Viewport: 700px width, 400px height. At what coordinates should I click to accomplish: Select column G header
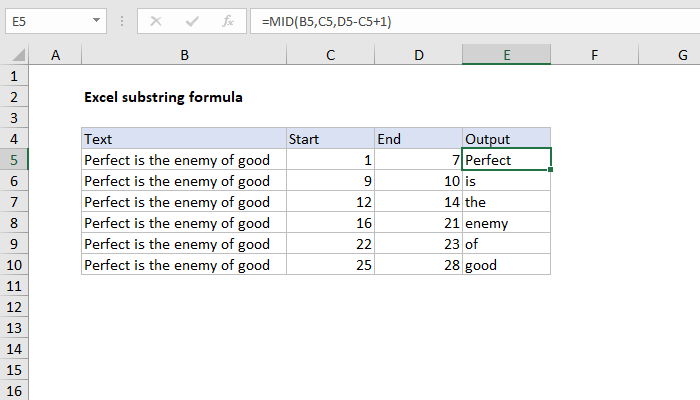pos(670,55)
